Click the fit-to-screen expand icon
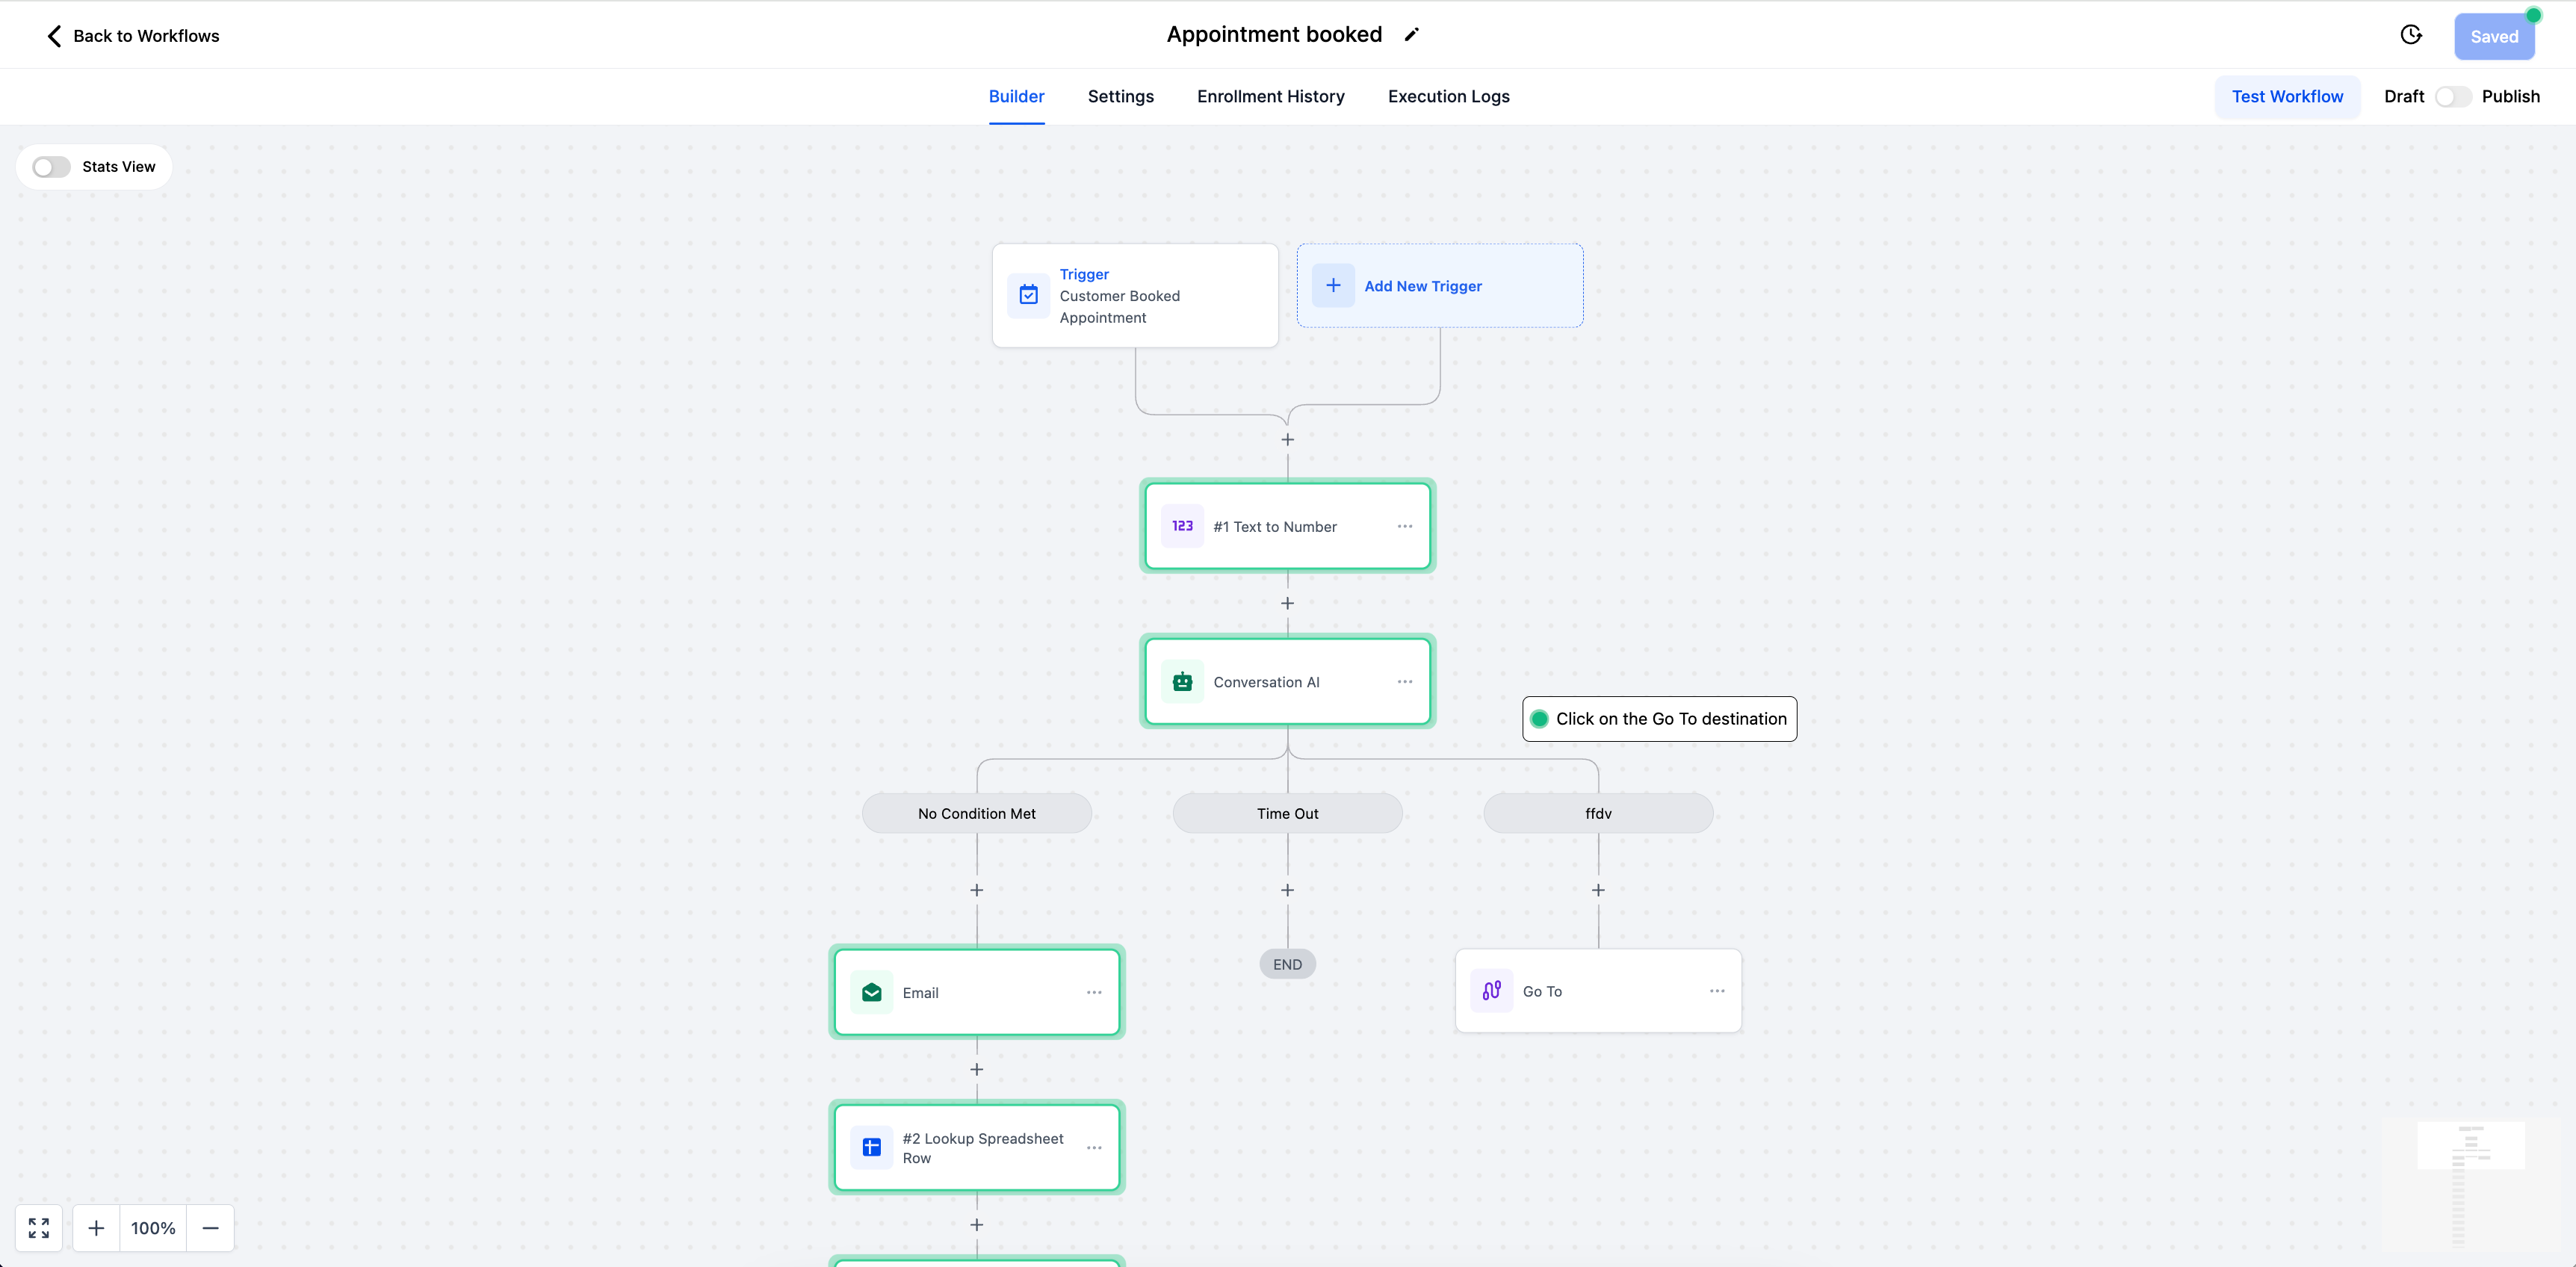This screenshot has width=2576, height=1267. point(39,1228)
